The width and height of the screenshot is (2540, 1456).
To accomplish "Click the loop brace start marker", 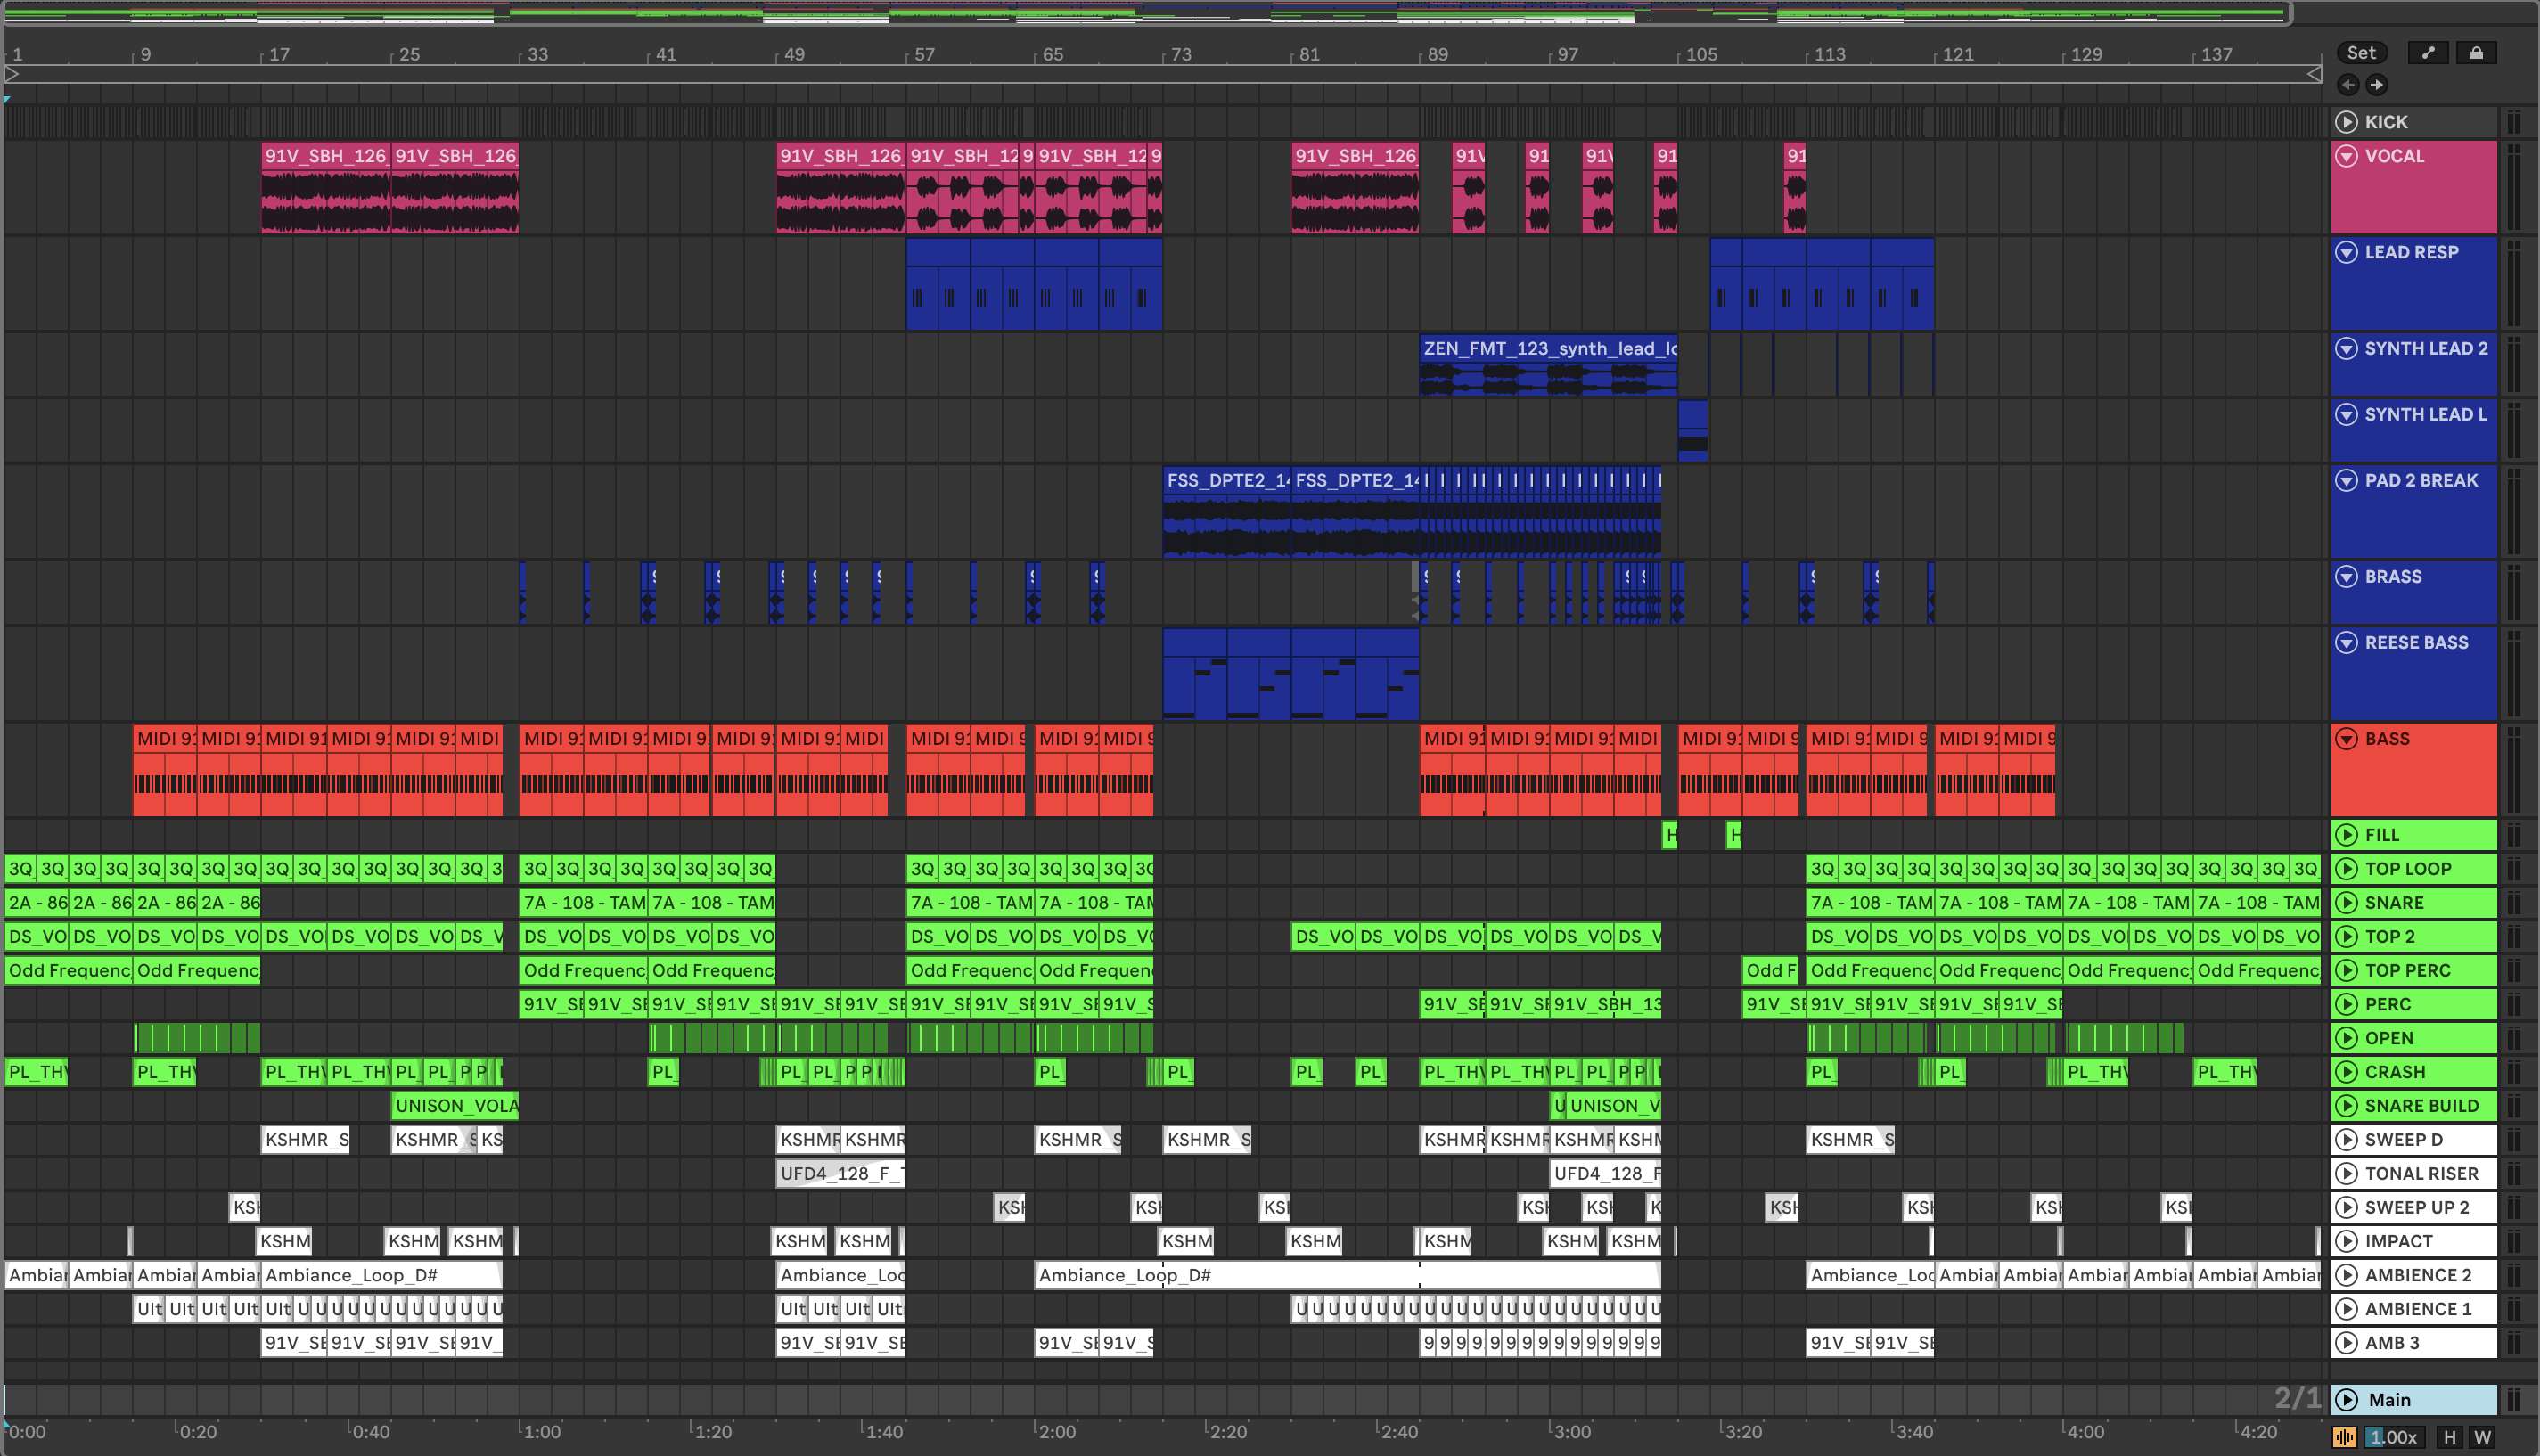I will 11,73.
